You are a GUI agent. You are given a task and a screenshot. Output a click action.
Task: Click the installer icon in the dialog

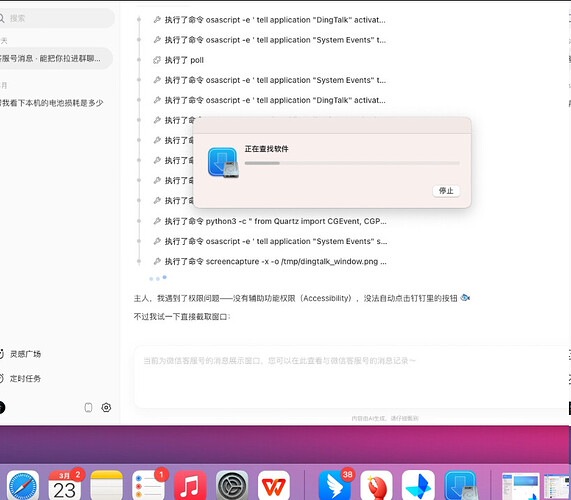[223, 162]
